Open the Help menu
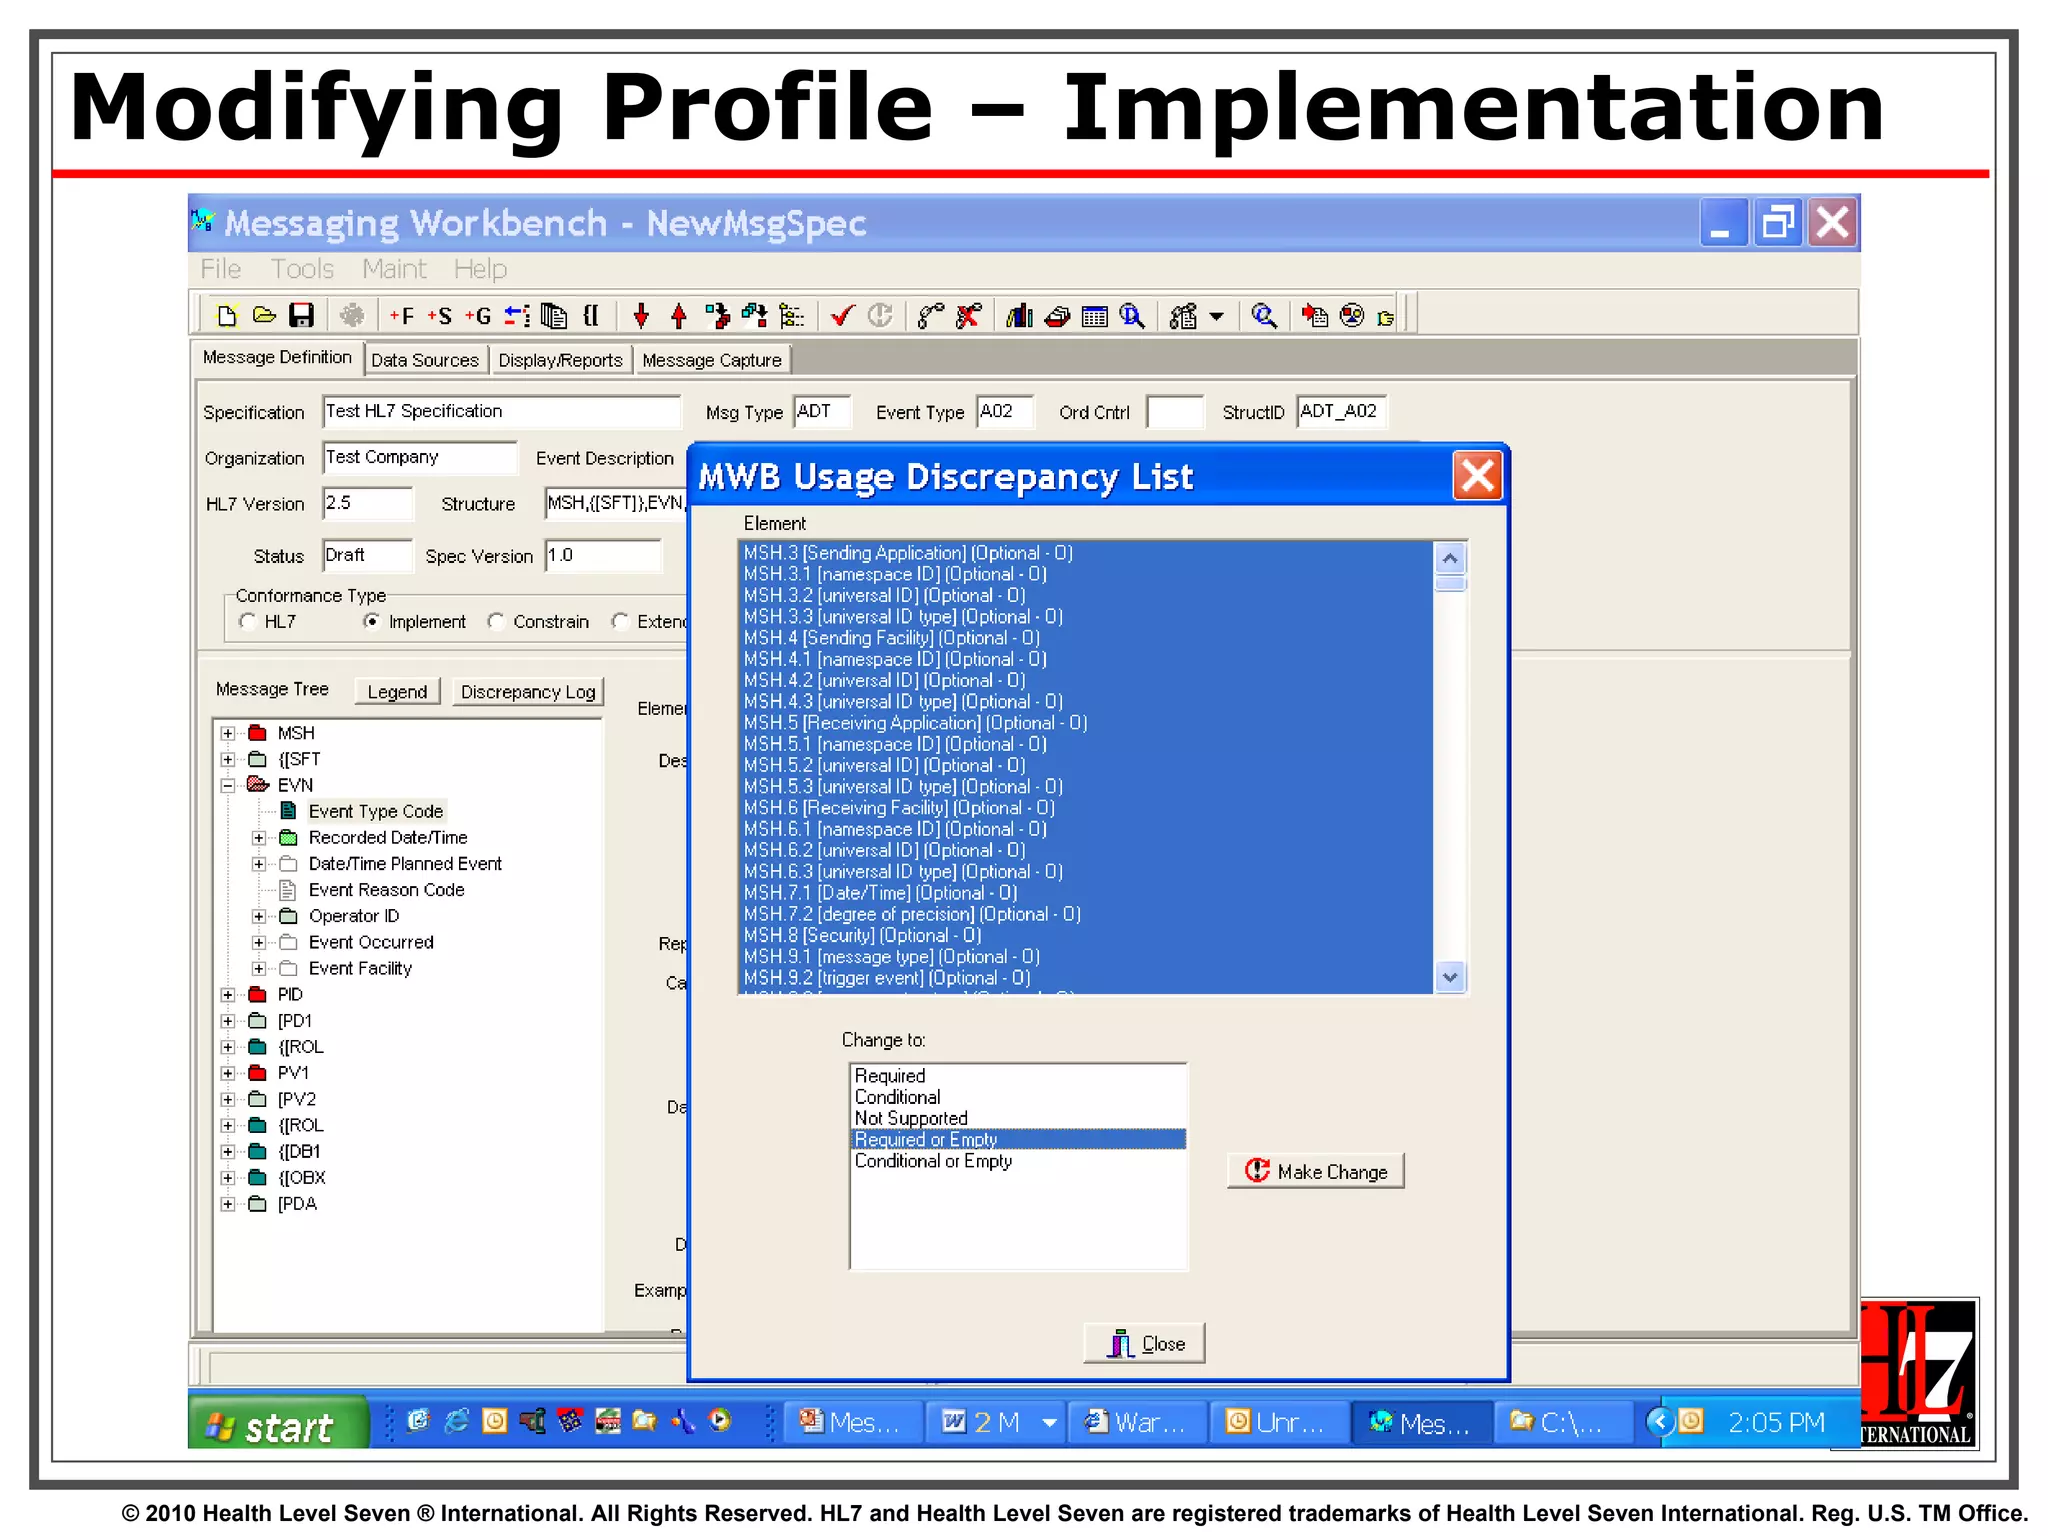 tap(480, 269)
